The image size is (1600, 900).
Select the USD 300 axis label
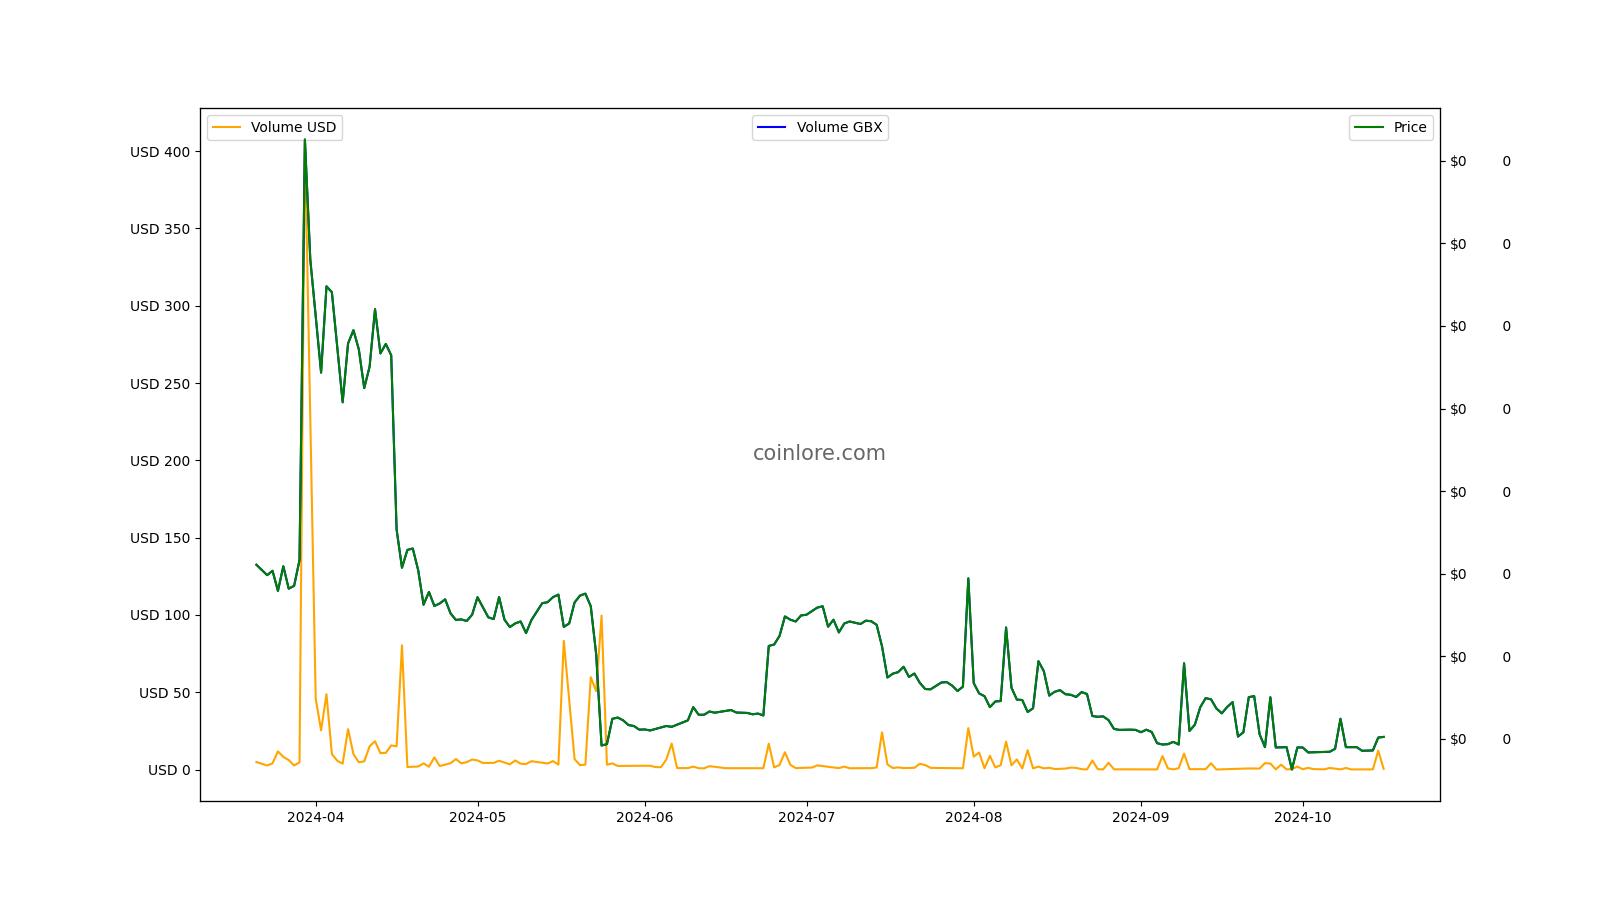[160, 306]
